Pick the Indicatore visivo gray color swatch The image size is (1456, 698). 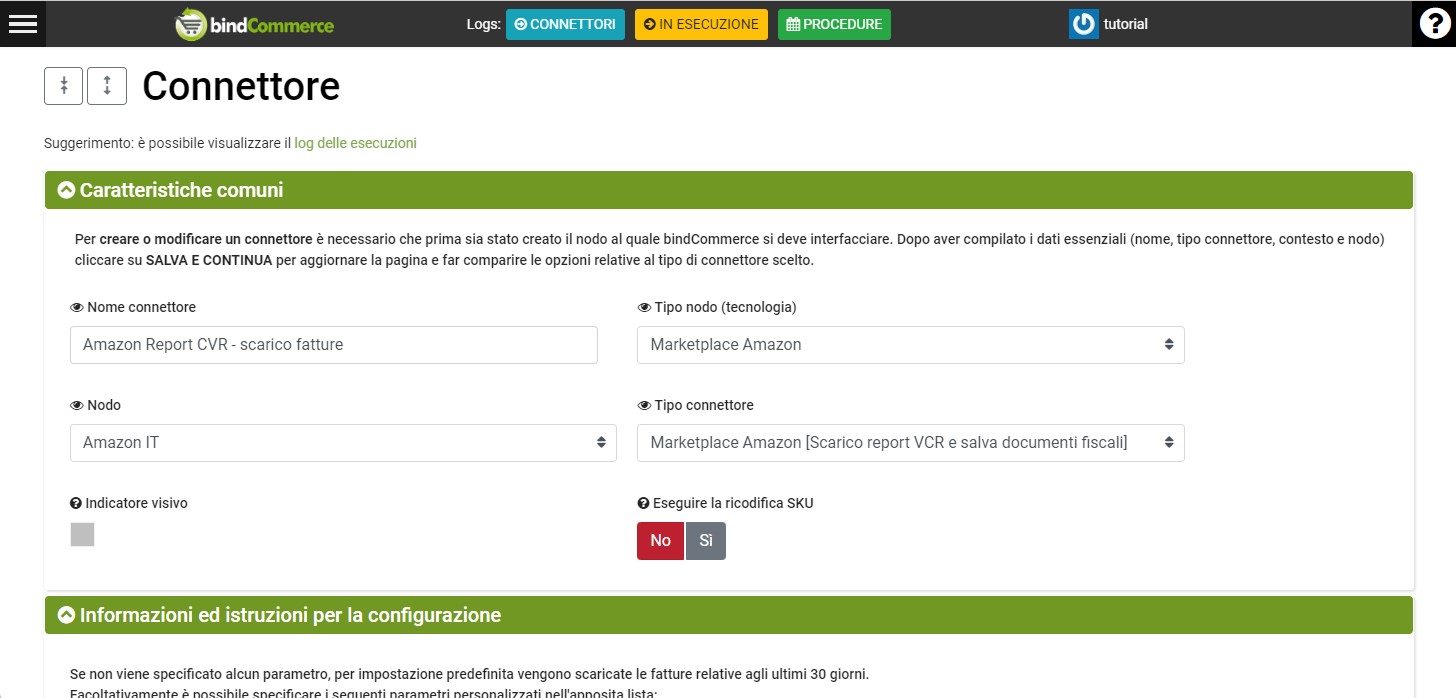click(82, 535)
